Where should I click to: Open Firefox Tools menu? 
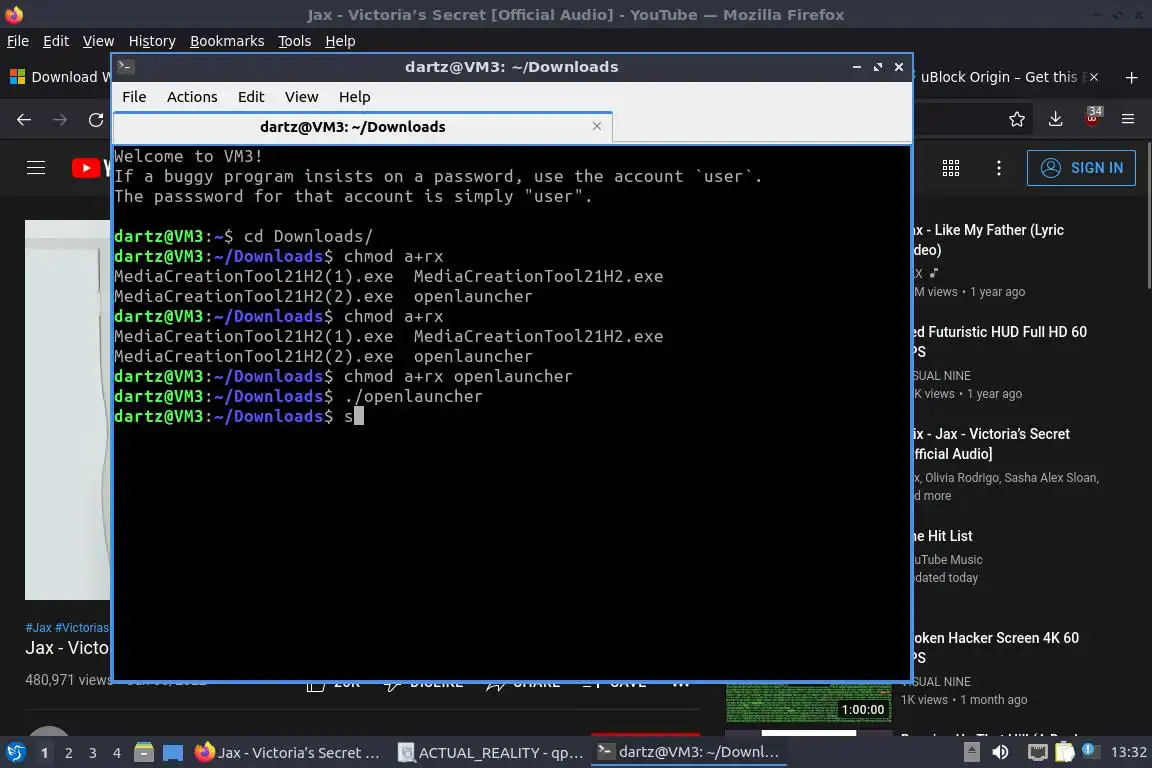click(x=295, y=41)
